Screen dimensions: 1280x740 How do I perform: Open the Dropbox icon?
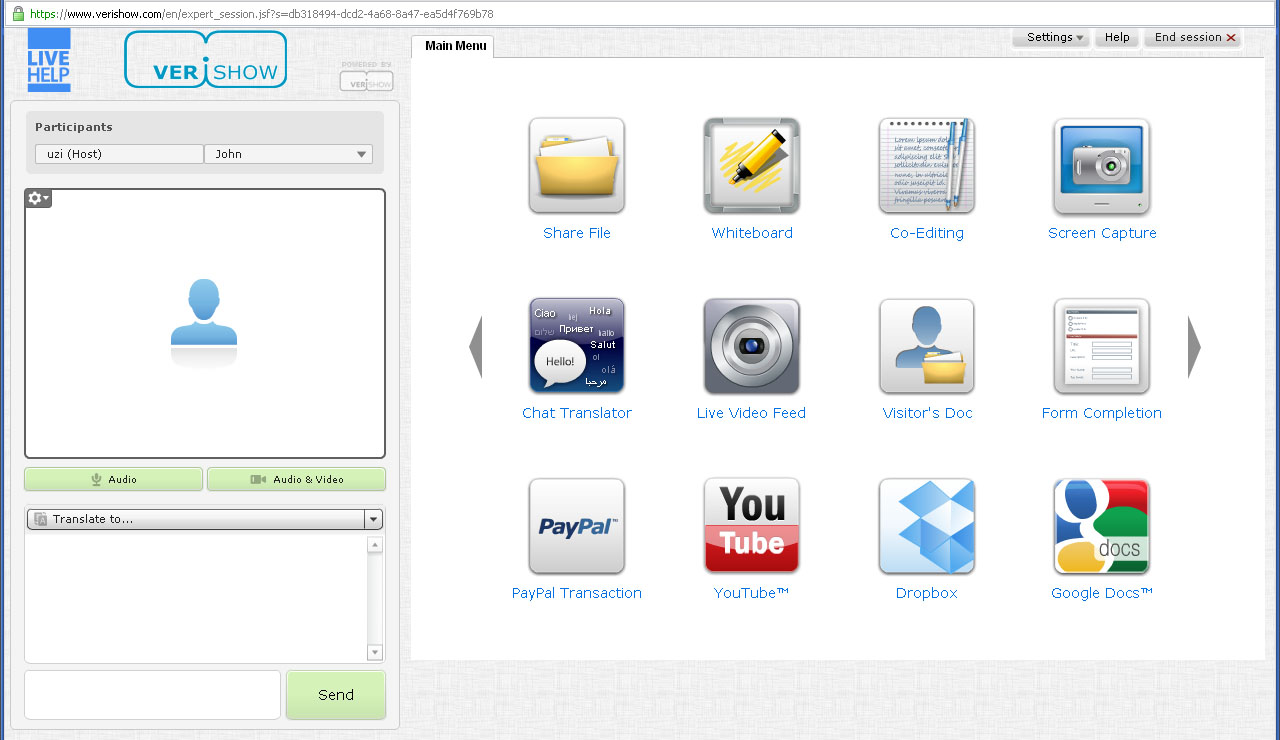(x=927, y=526)
